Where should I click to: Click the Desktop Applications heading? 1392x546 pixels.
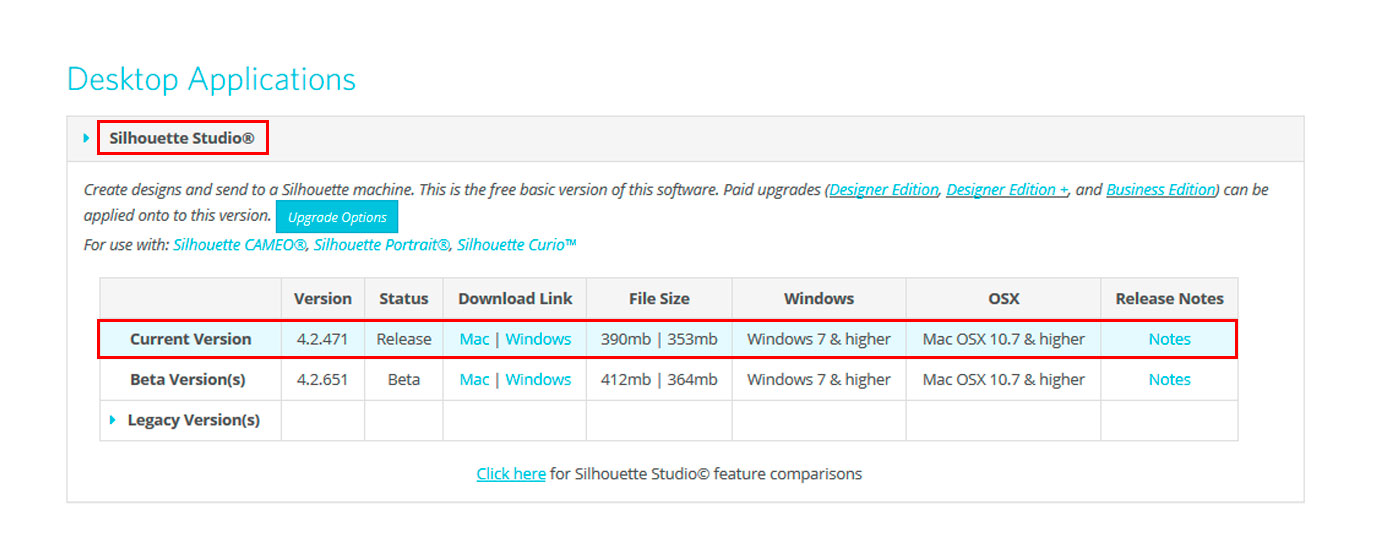[211, 78]
